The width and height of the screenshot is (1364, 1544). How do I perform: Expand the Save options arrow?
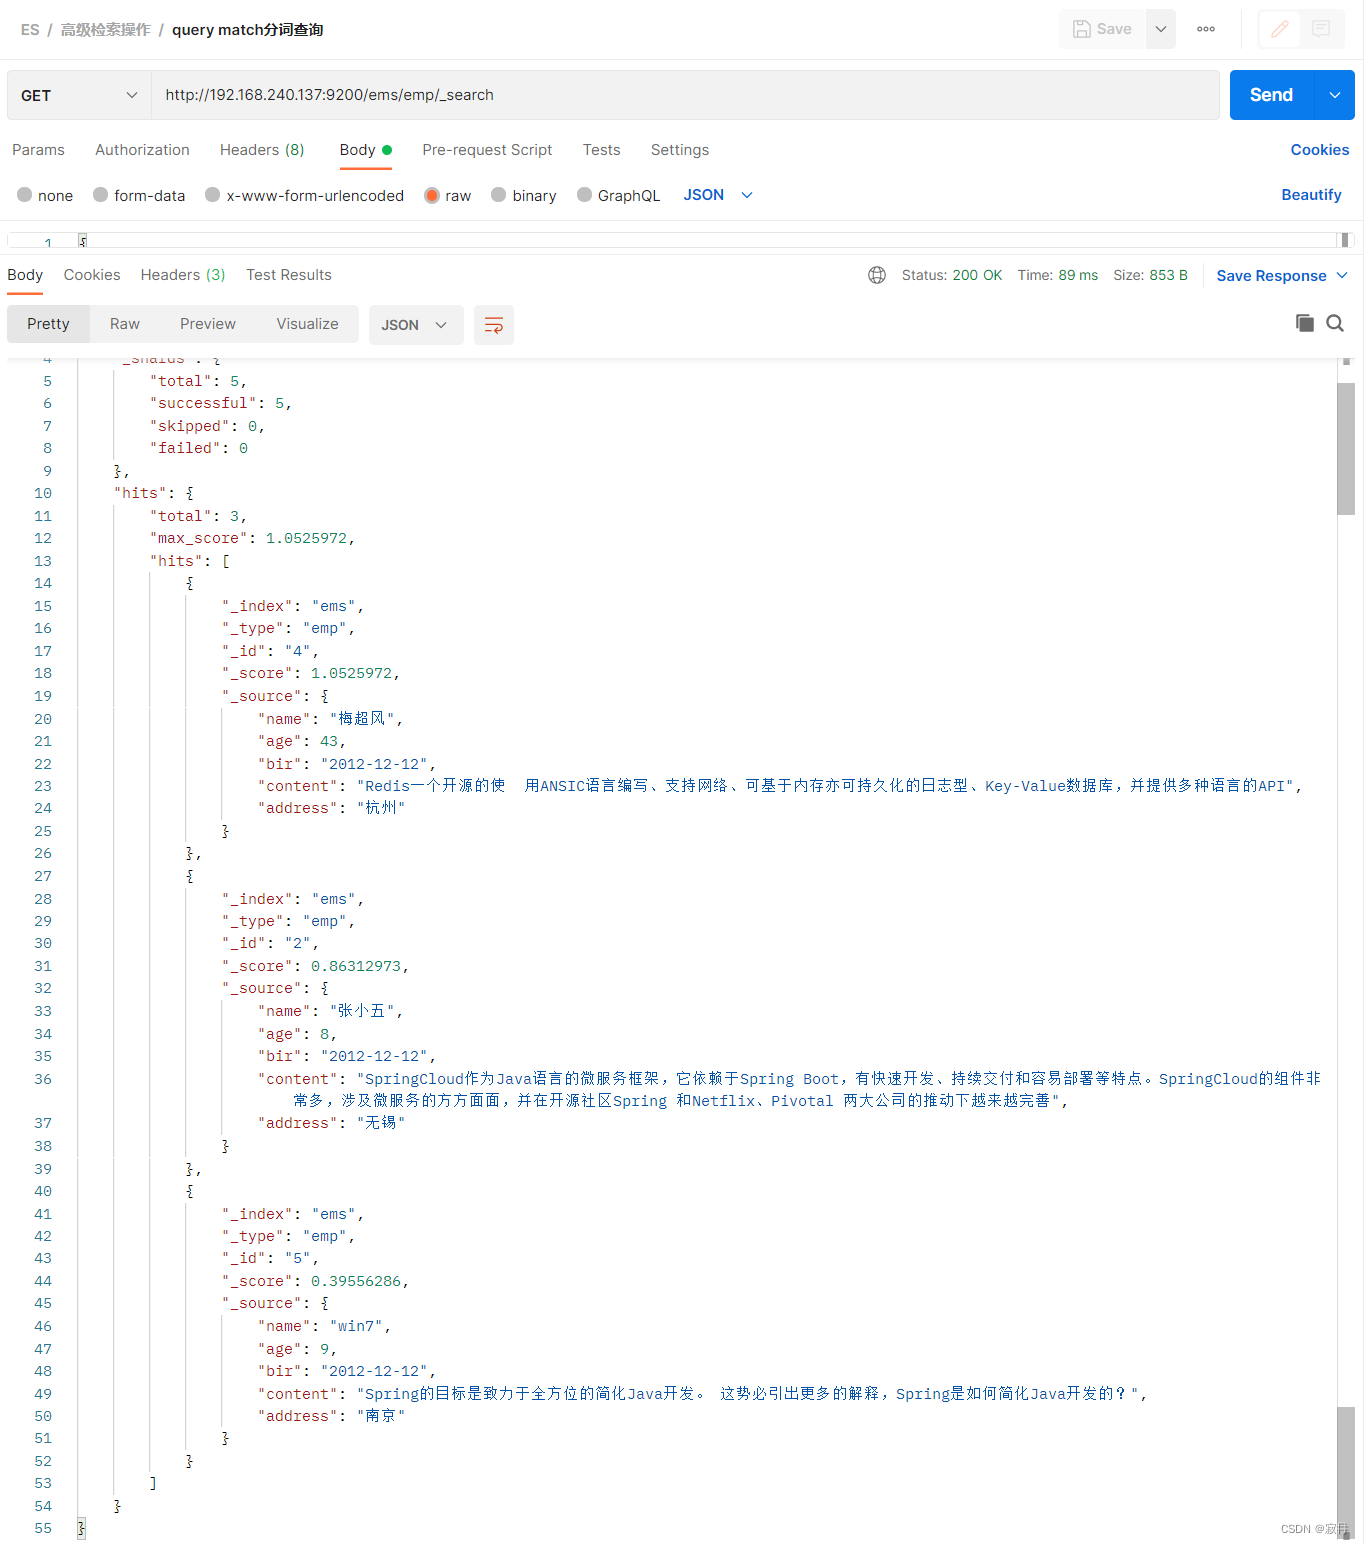point(1161,29)
